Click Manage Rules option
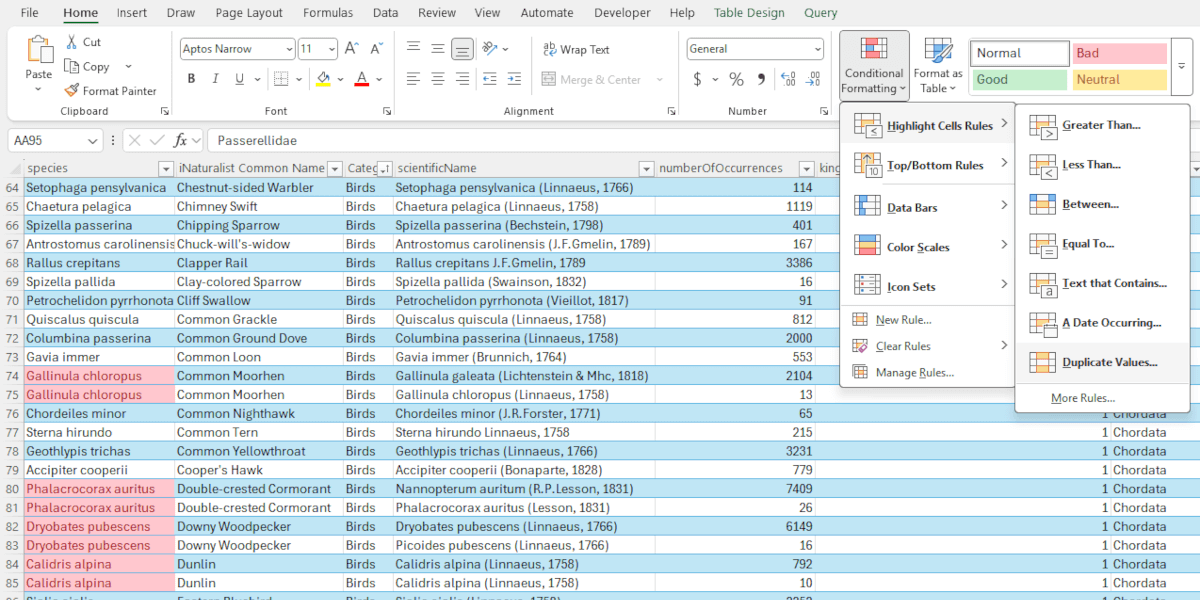 pyautogui.click(x=928, y=372)
